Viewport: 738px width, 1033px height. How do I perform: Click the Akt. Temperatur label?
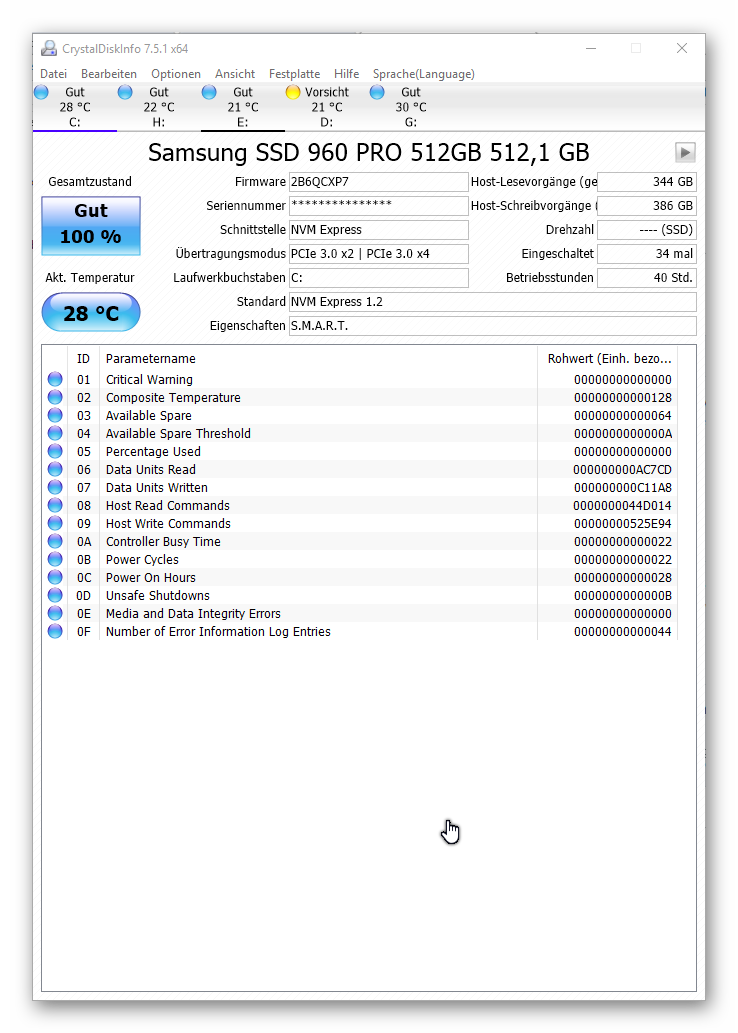pos(90,277)
